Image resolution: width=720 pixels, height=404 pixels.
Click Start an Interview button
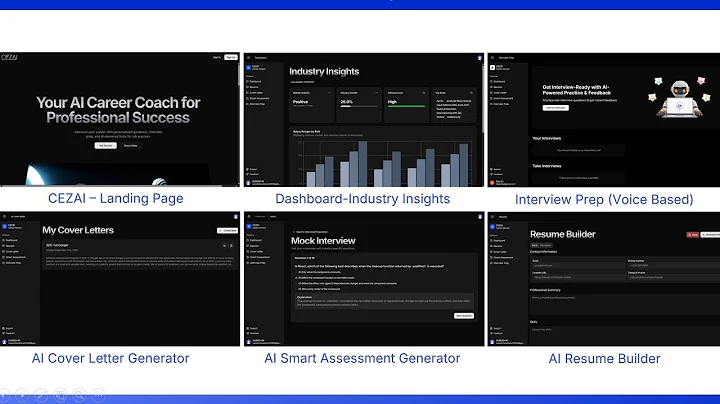556,108
